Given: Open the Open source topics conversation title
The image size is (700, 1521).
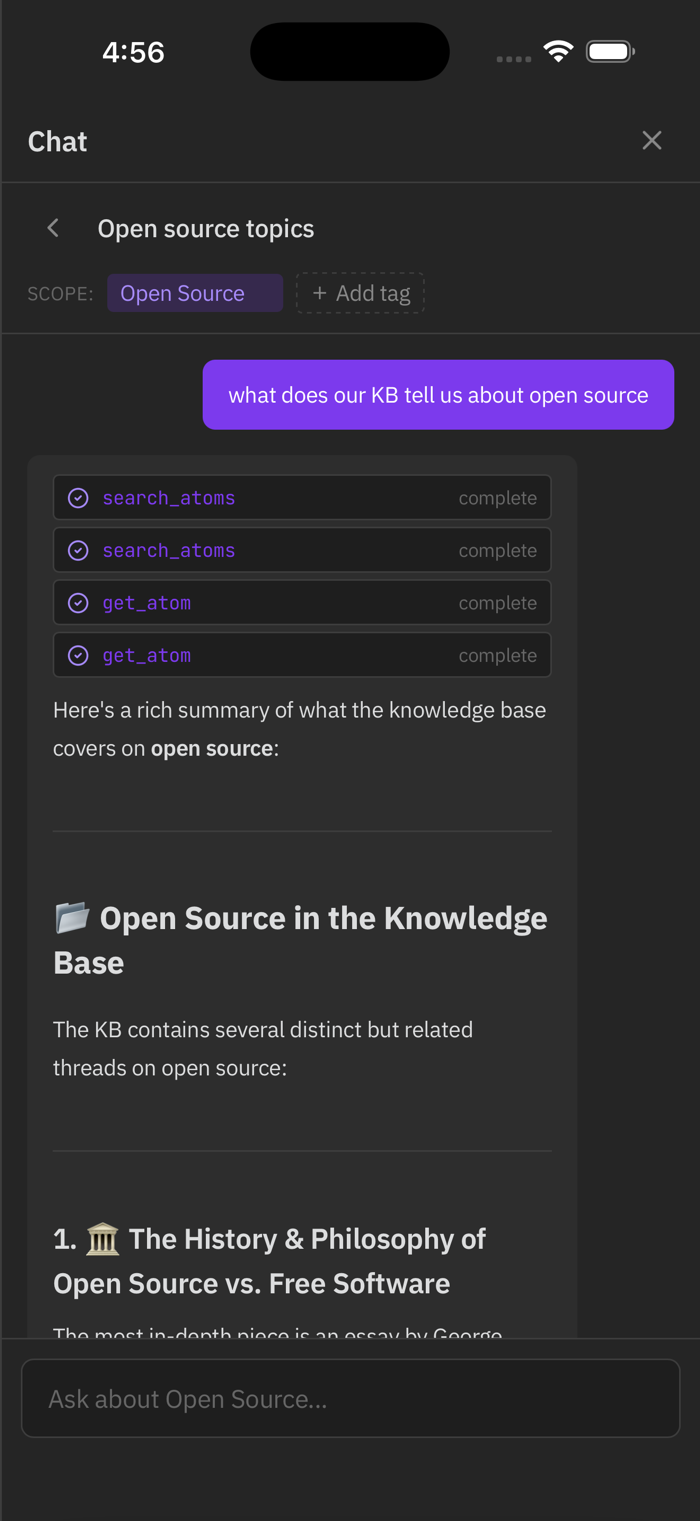Looking at the screenshot, I should [x=206, y=228].
